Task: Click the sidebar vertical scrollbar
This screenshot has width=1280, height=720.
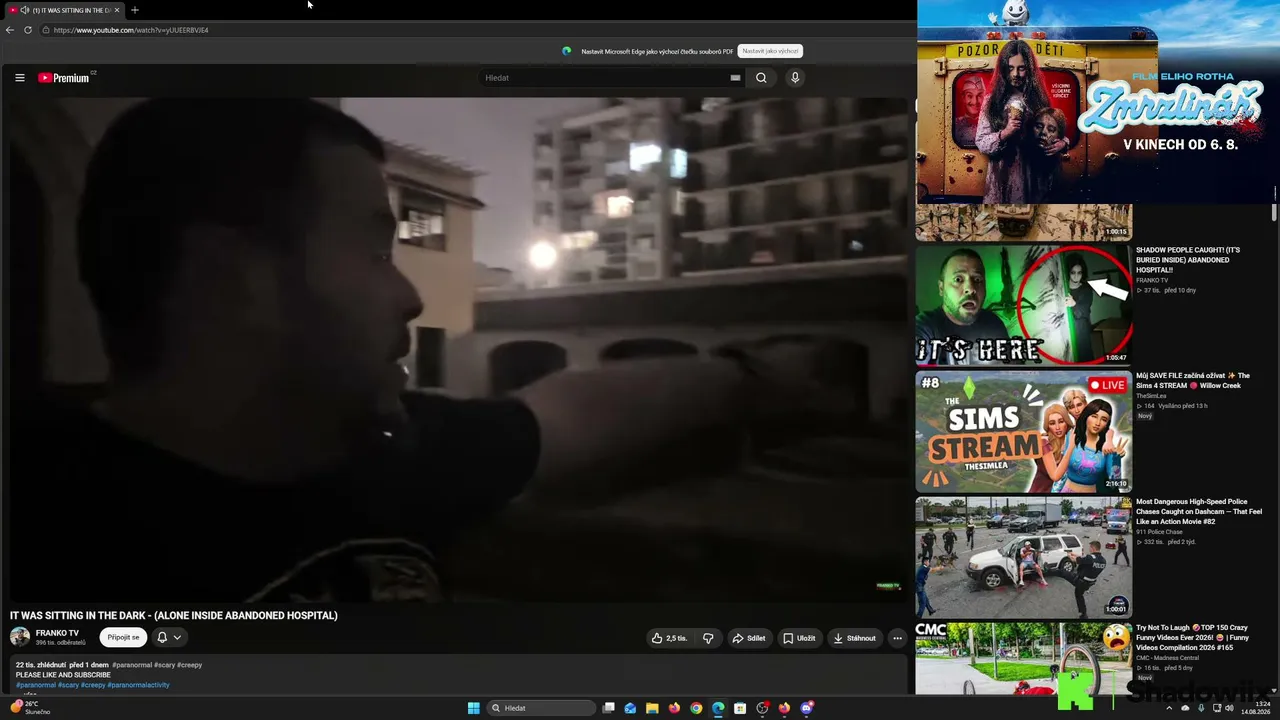Action: pyautogui.click(x=1274, y=212)
